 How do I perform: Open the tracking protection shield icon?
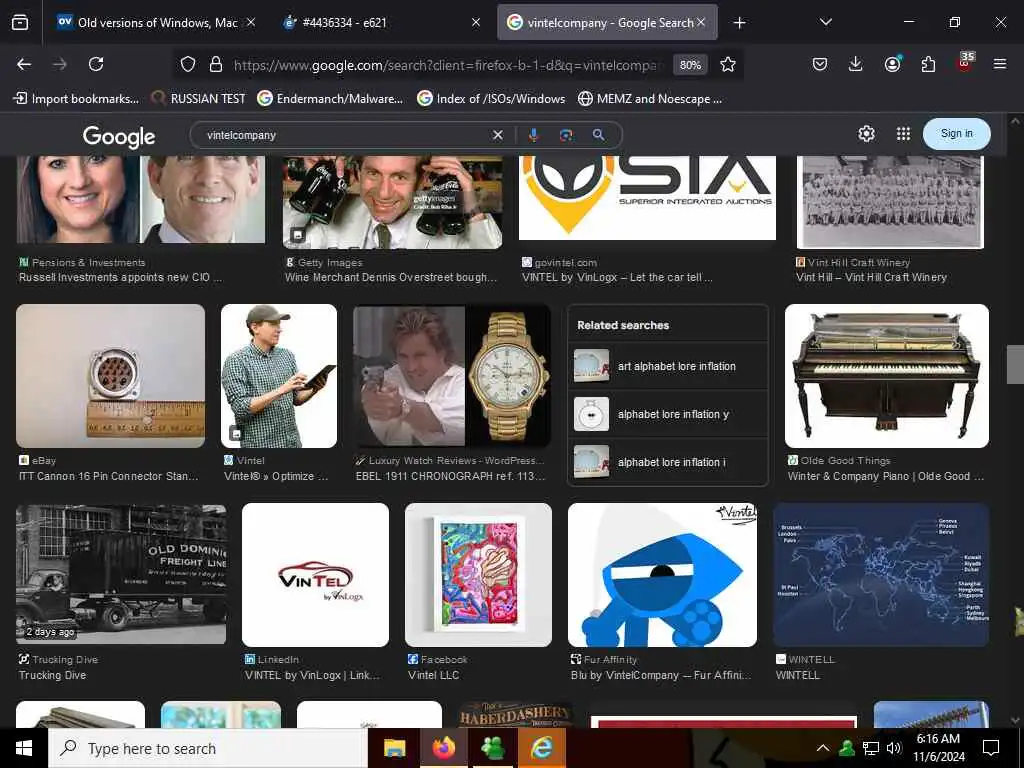pyautogui.click(x=188, y=64)
